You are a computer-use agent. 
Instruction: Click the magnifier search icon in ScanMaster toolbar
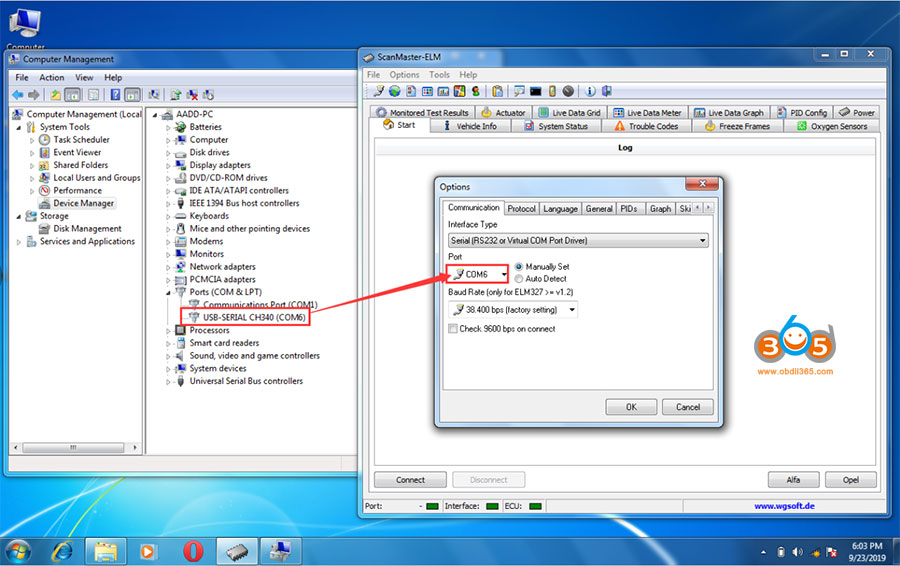[x=519, y=91]
